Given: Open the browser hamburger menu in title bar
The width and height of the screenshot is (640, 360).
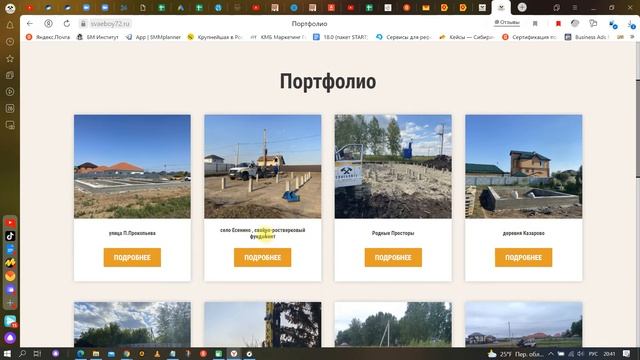Looking at the screenshot, I should pos(574,7).
